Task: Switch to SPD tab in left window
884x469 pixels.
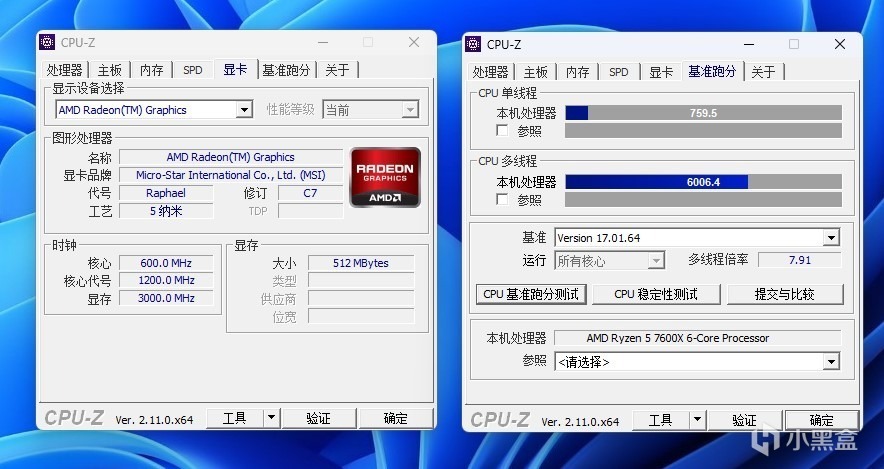Action: 192,70
